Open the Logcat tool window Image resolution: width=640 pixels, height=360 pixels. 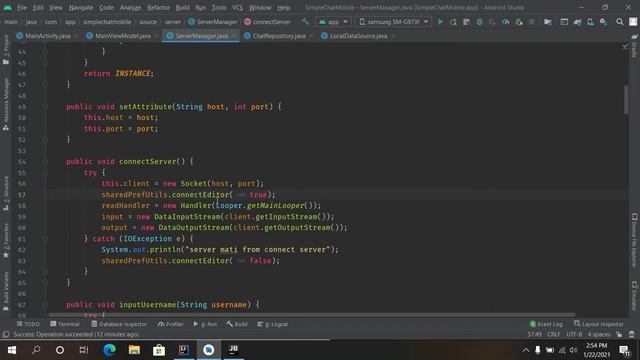pyautogui.click(x=272, y=324)
